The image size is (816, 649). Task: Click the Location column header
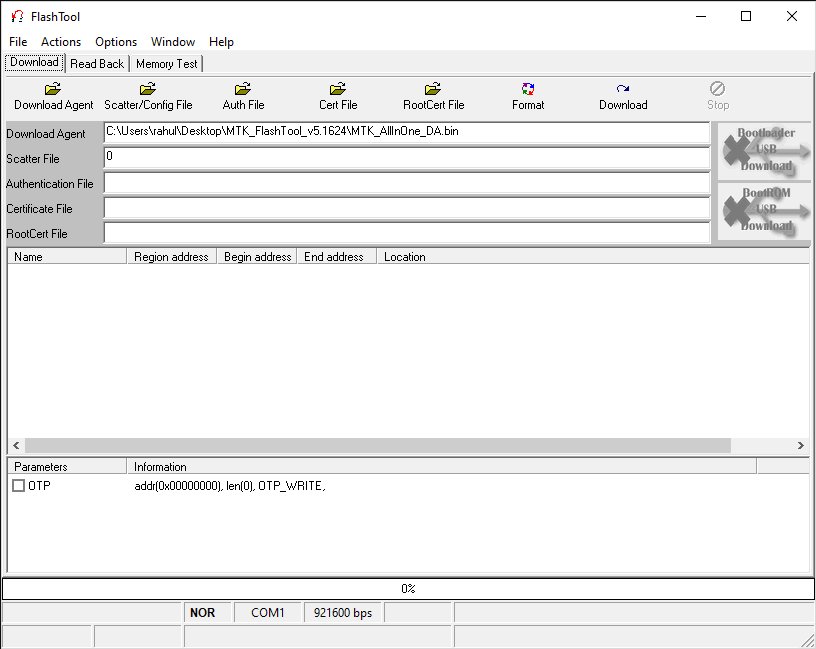click(593, 257)
